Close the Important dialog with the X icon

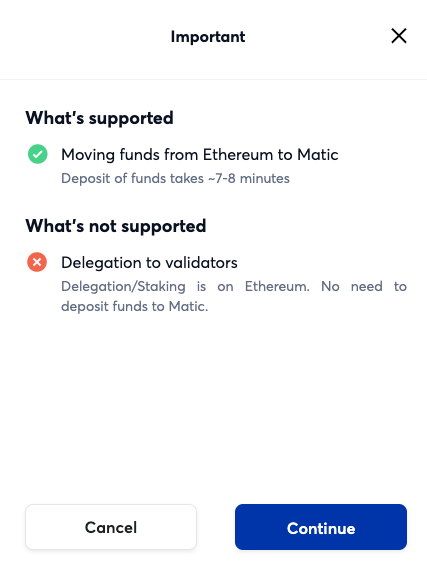click(x=399, y=36)
